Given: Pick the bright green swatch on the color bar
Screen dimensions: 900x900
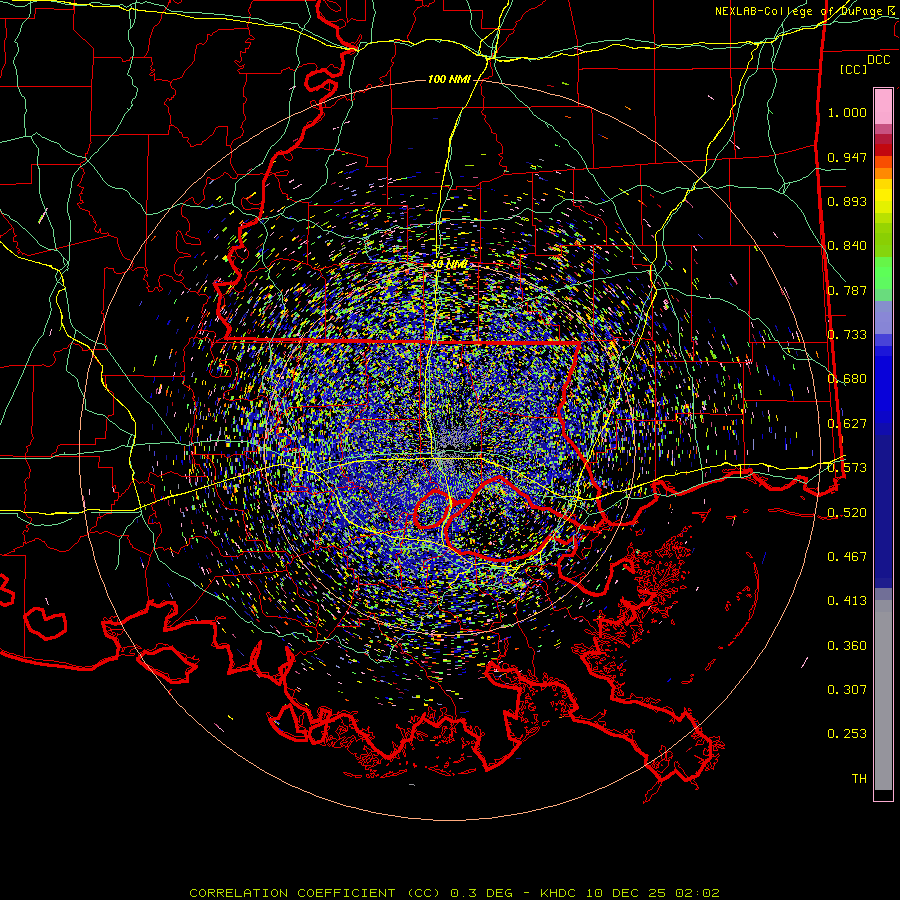Looking at the screenshot, I should click(x=883, y=273).
